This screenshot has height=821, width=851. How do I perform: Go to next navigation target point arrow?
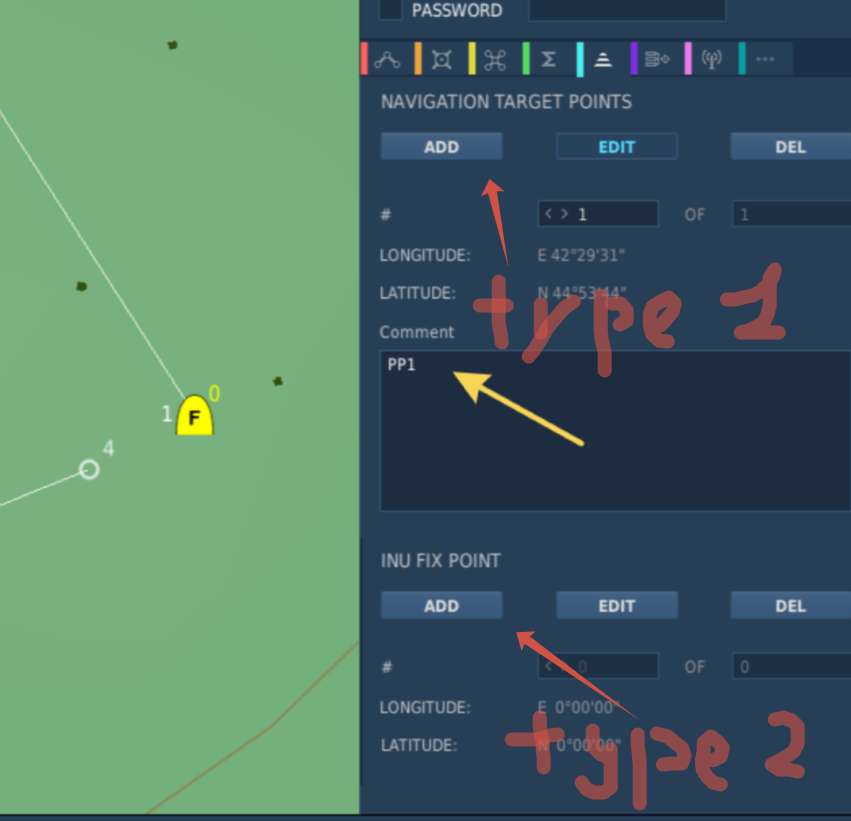(564, 214)
